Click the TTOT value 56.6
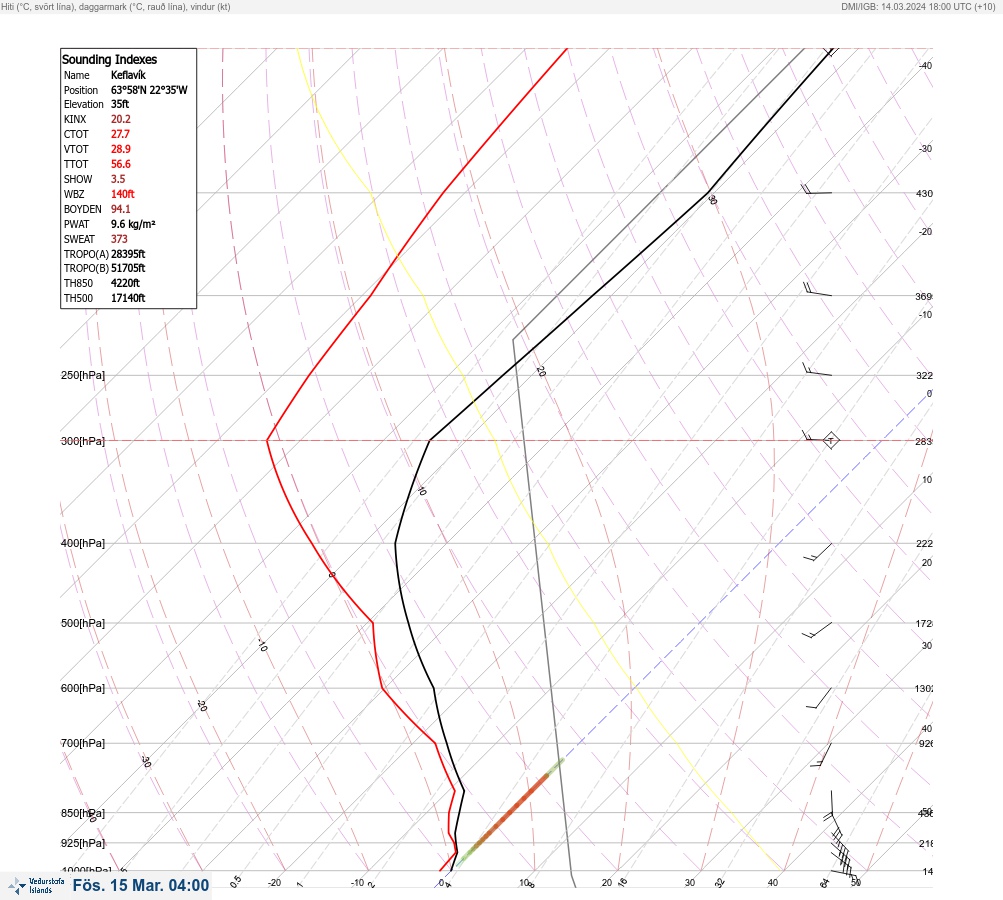 pyautogui.click(x=120, y=164)
